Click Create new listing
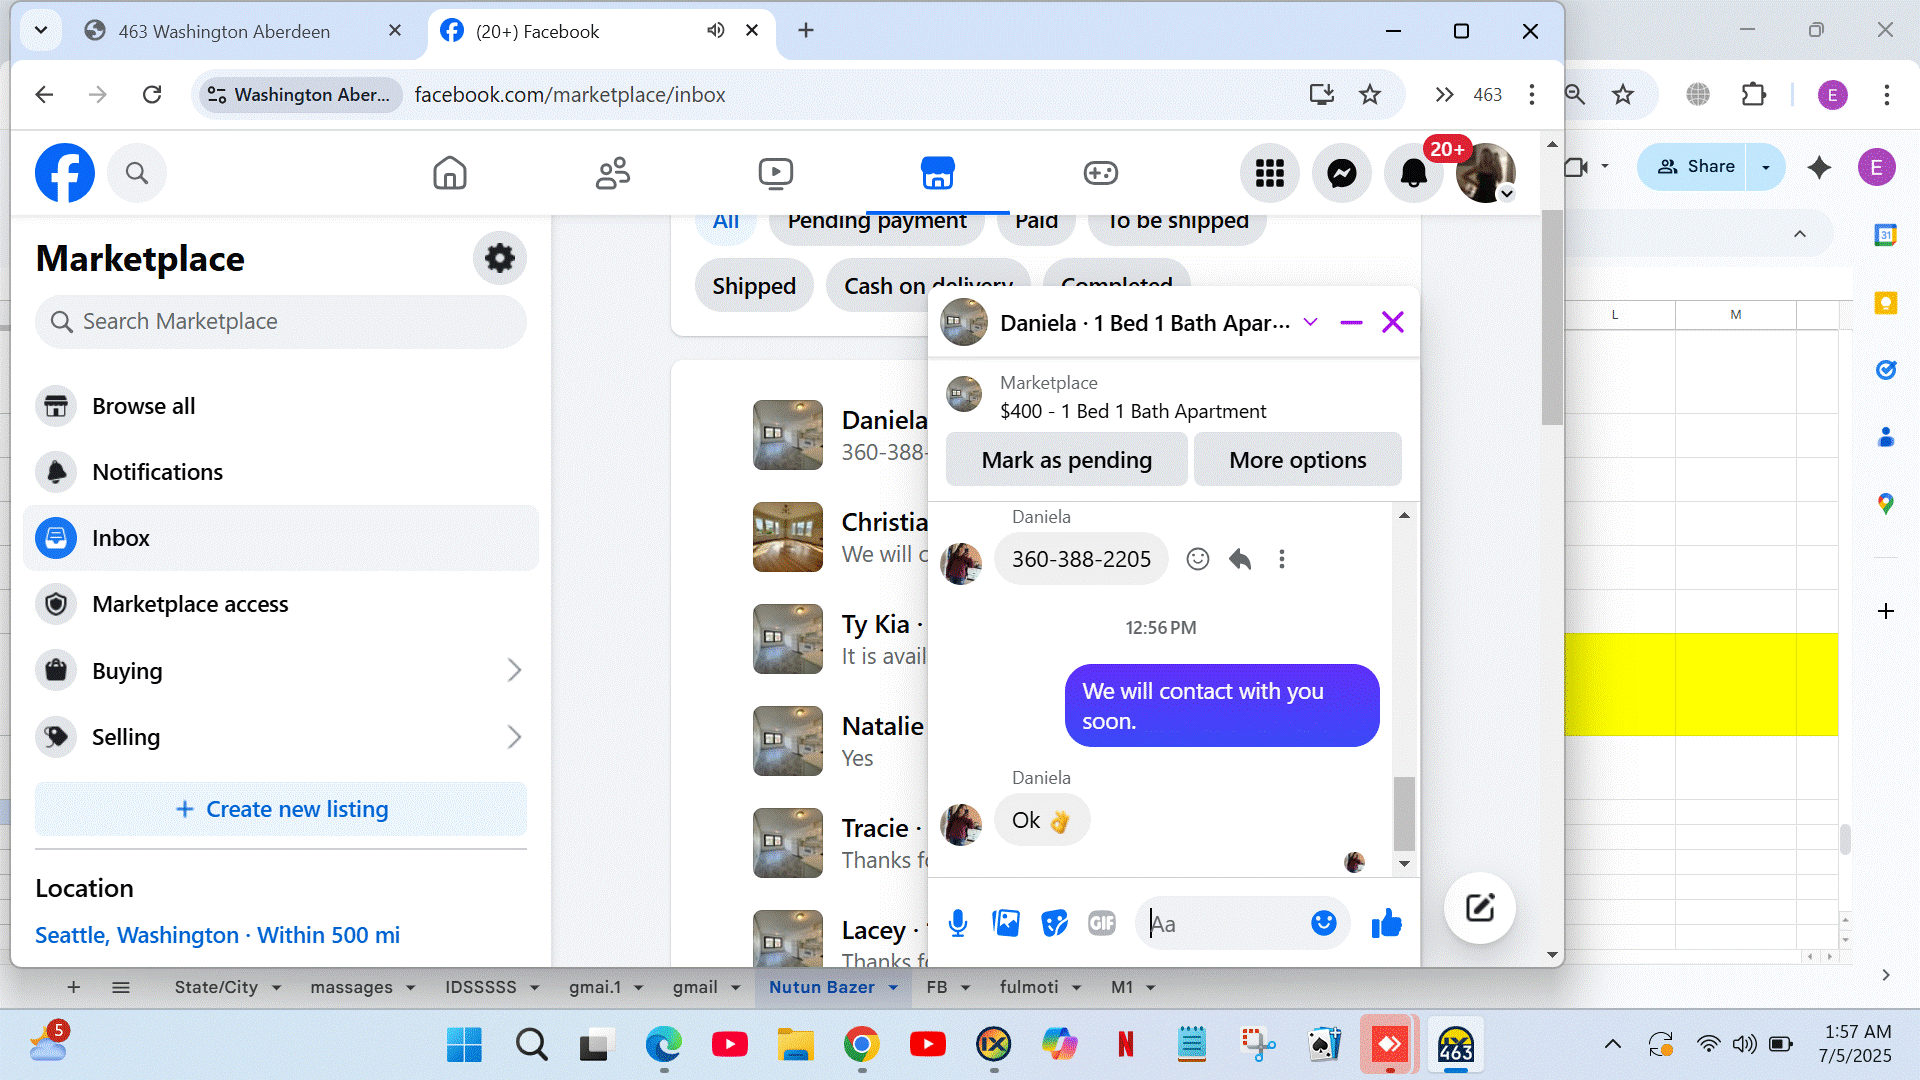1920x1080 pixels. 281,809
